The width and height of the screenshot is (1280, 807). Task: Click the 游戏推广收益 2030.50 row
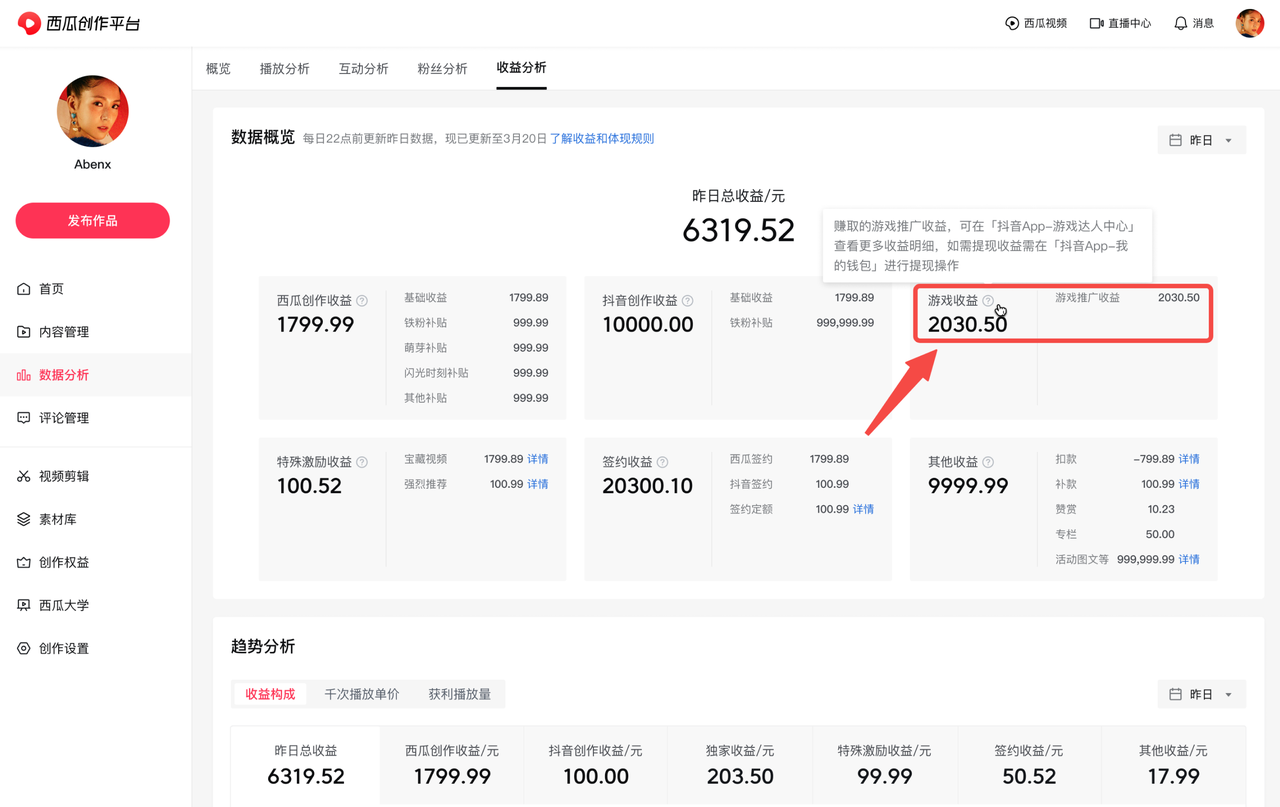coord(1127,298)
